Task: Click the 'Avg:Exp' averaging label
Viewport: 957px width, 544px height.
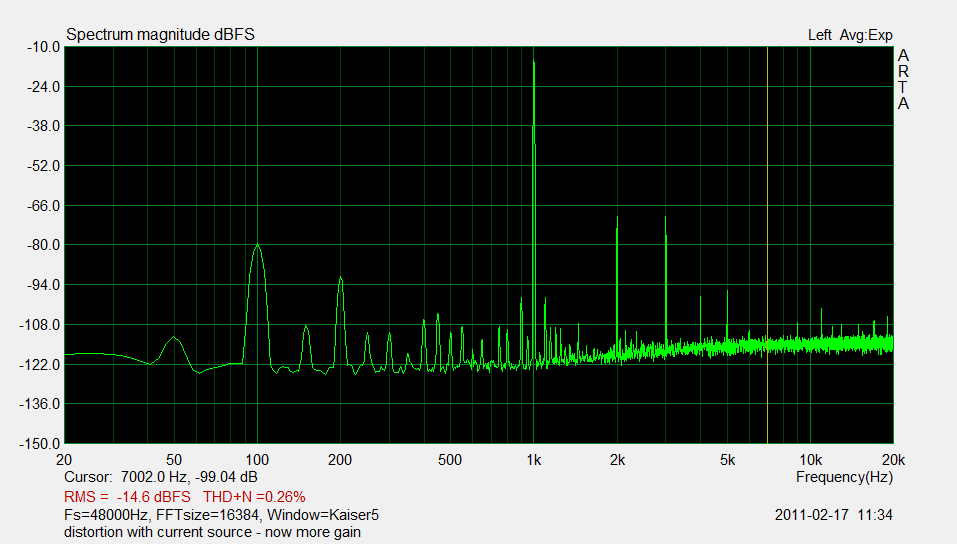Action: (866, 35)
